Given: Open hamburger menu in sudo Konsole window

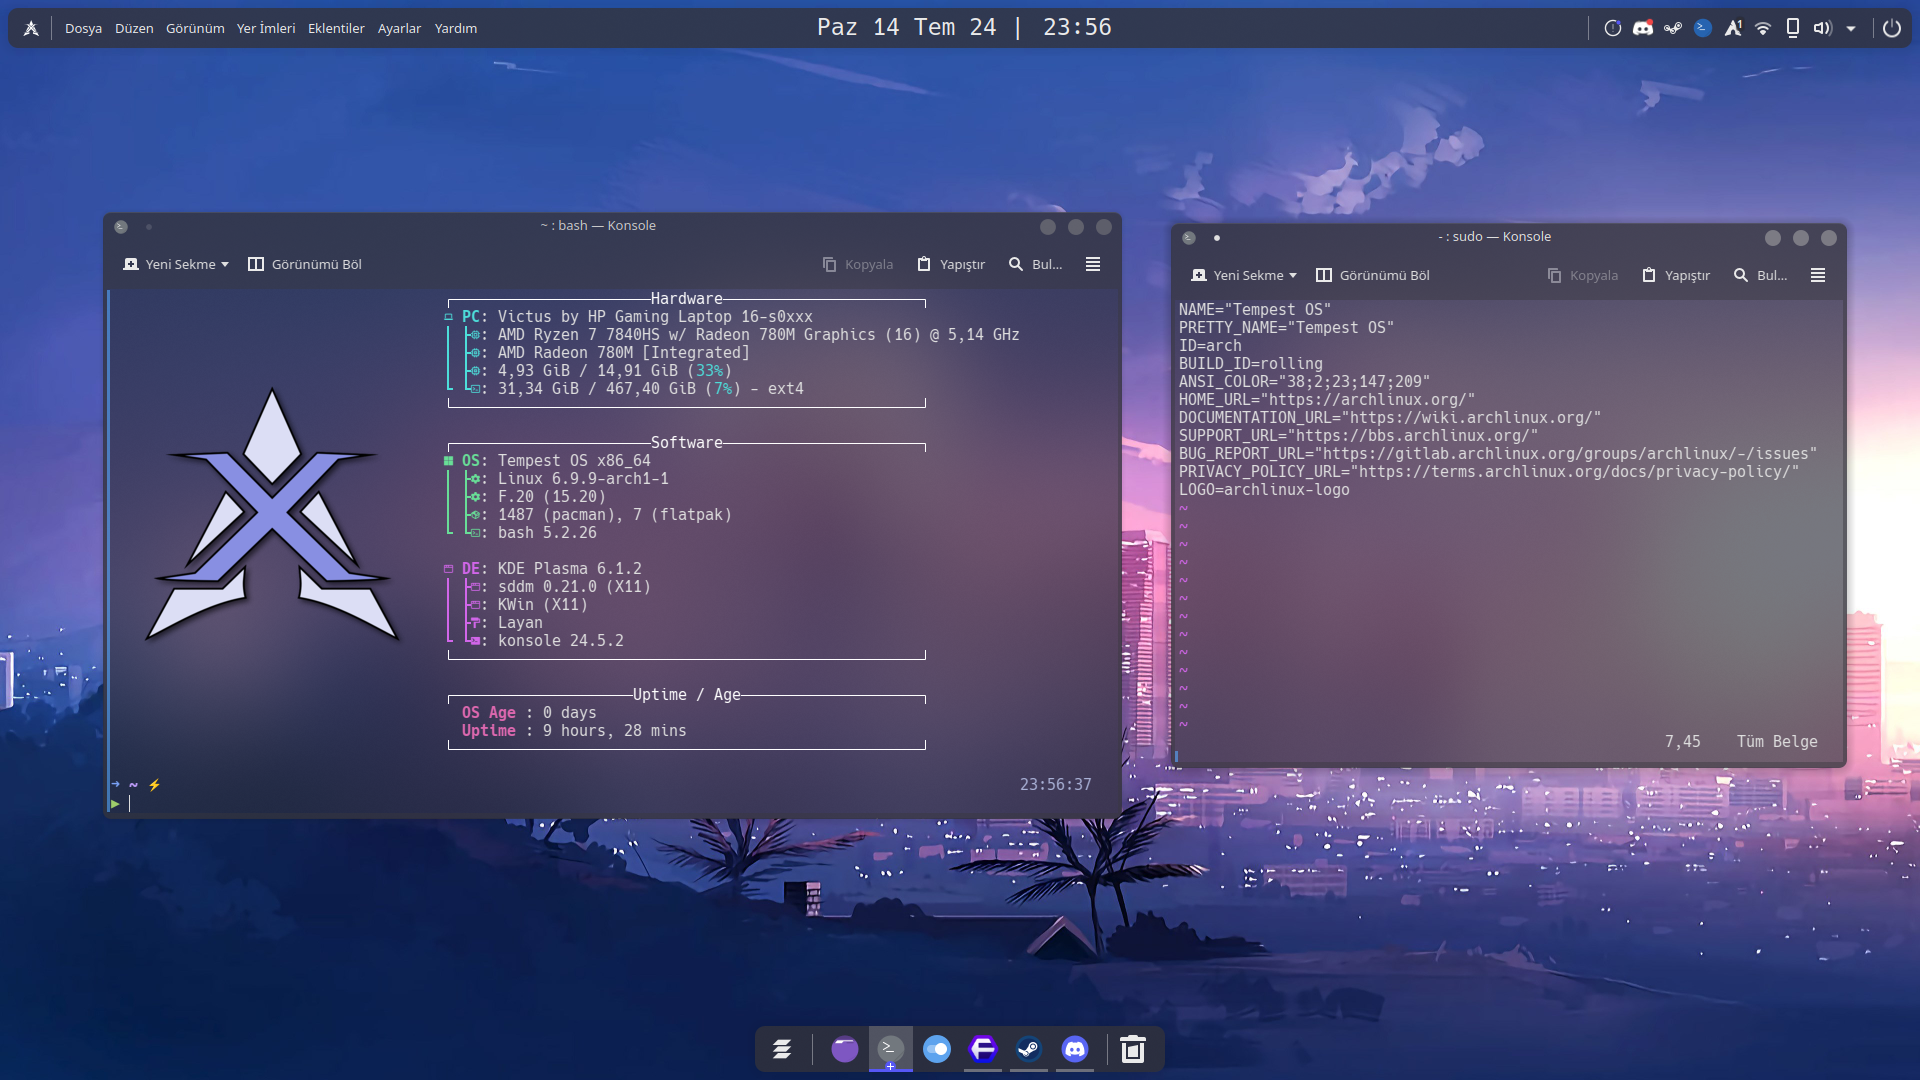Looking at the screenshot, I should (1817, 275).
